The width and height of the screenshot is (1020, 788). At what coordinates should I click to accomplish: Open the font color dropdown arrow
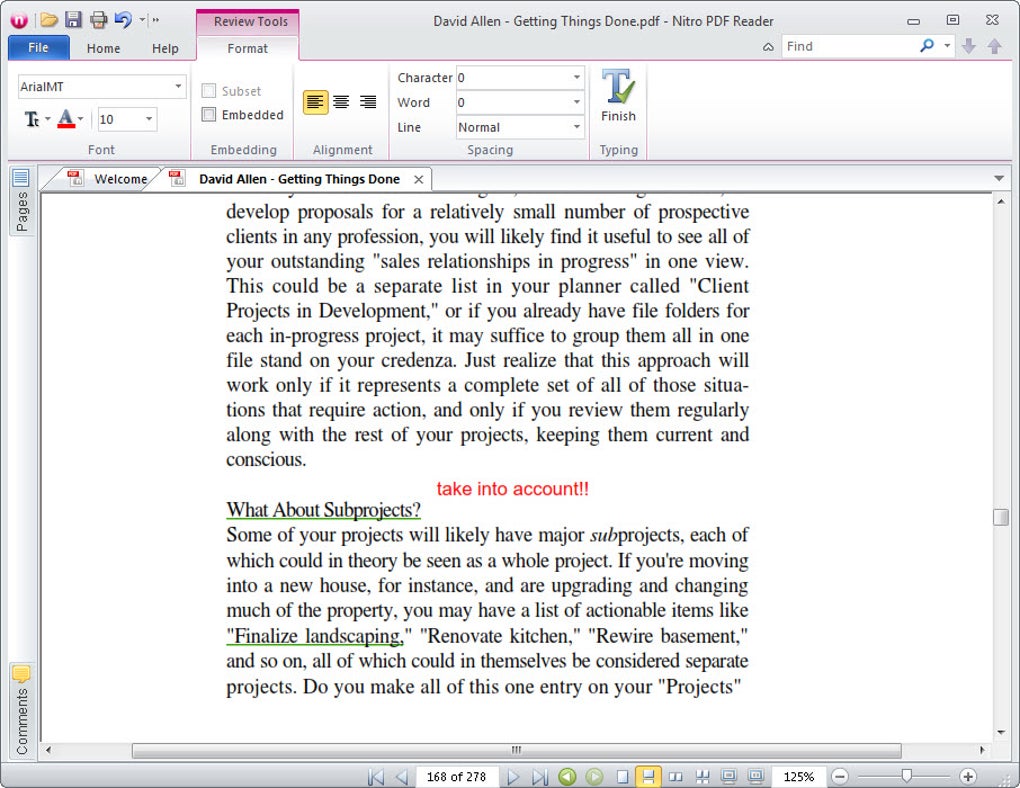[81, 119]
